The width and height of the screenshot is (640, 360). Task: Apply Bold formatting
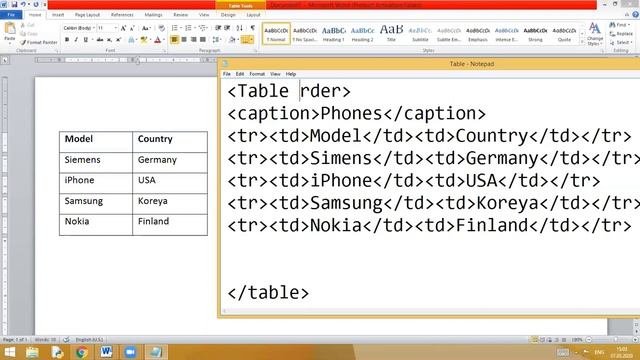(67, 40)
